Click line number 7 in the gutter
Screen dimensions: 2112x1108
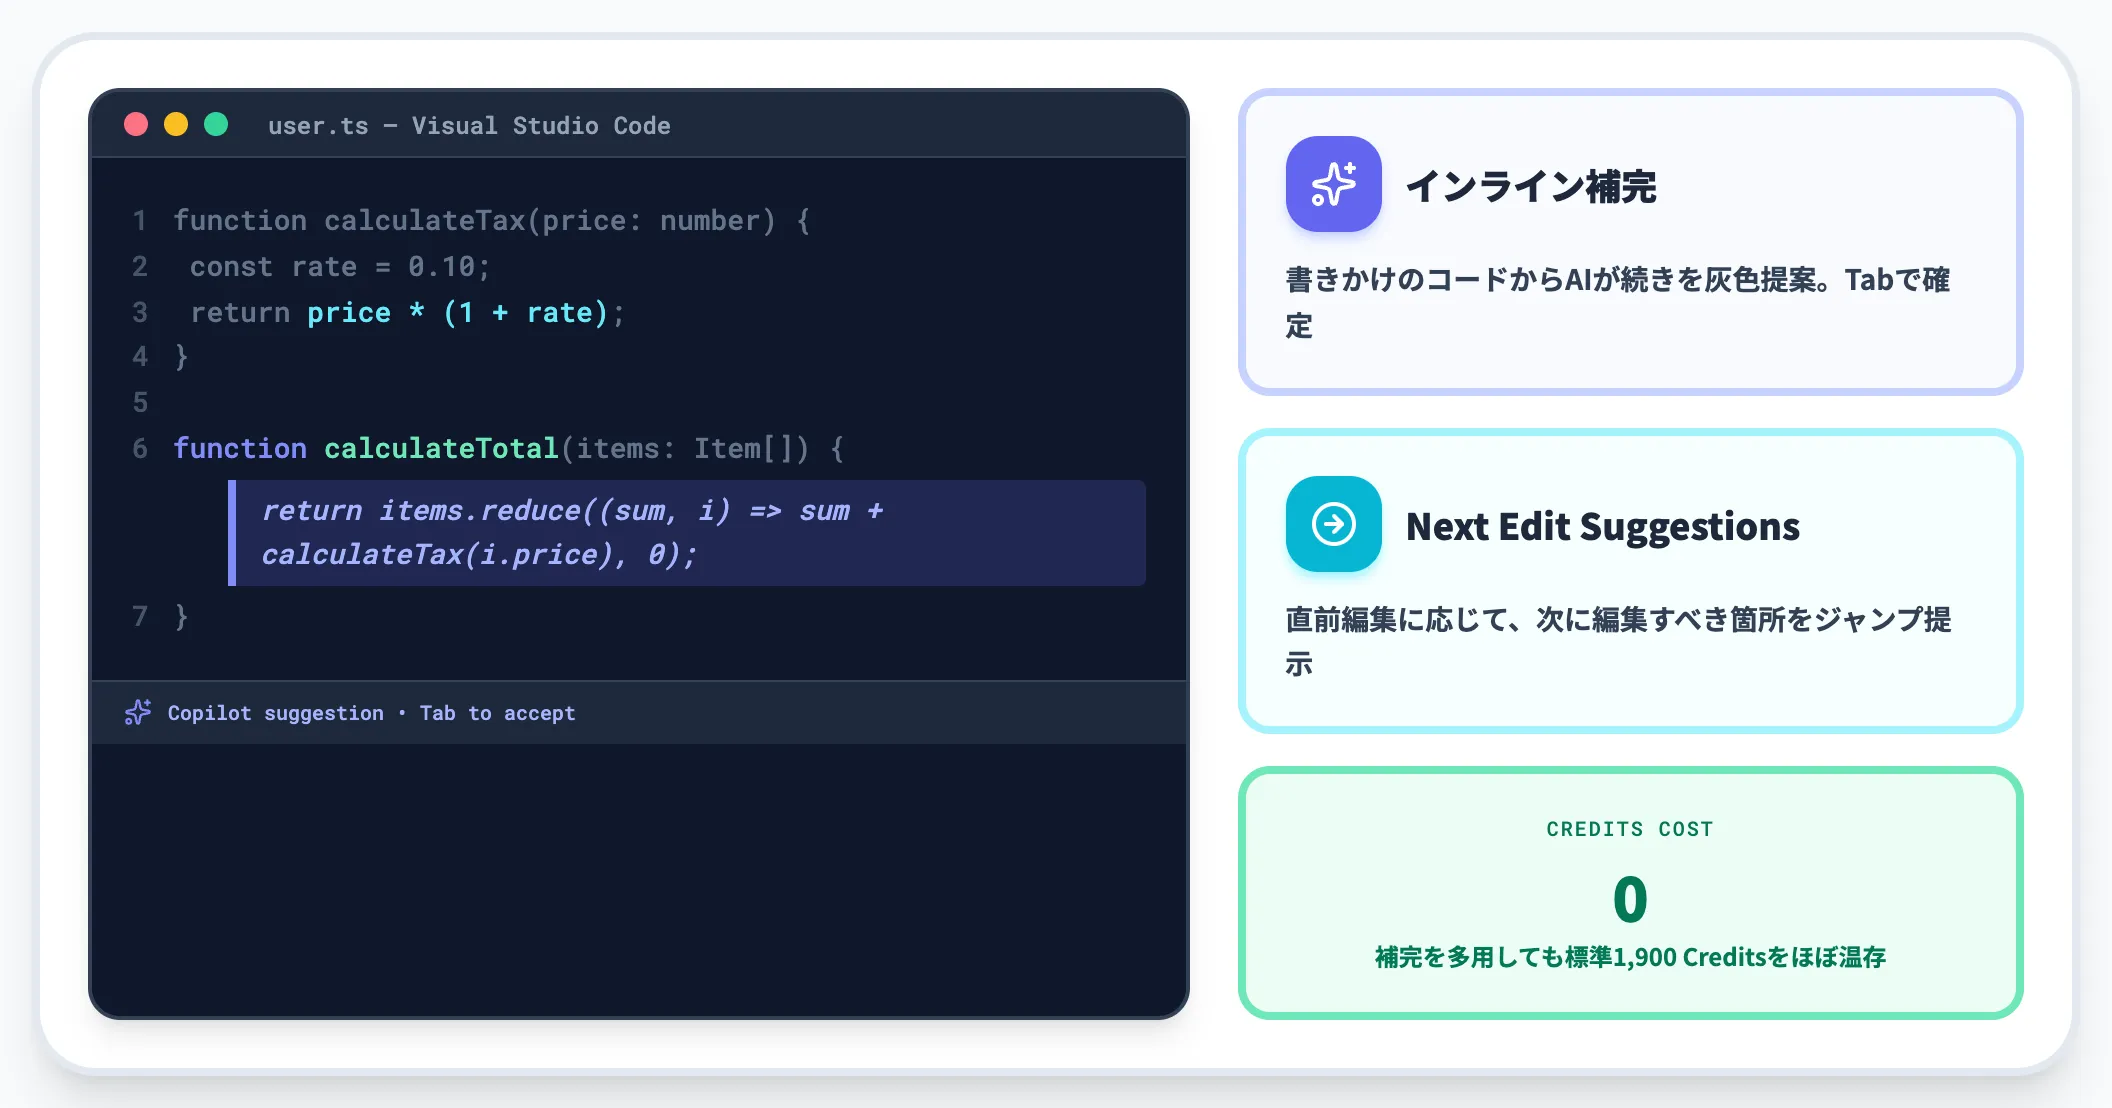point(140,617)
